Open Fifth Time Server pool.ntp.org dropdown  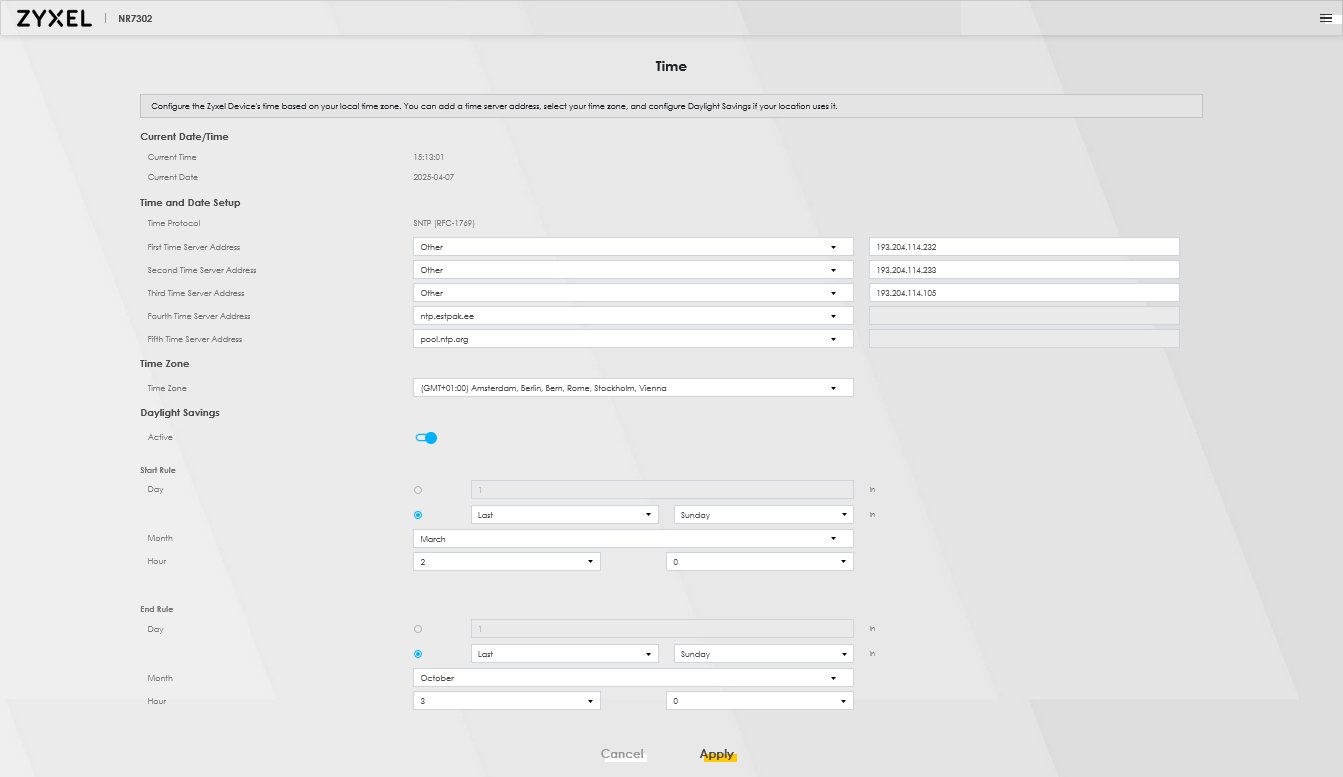click(632, 339)
